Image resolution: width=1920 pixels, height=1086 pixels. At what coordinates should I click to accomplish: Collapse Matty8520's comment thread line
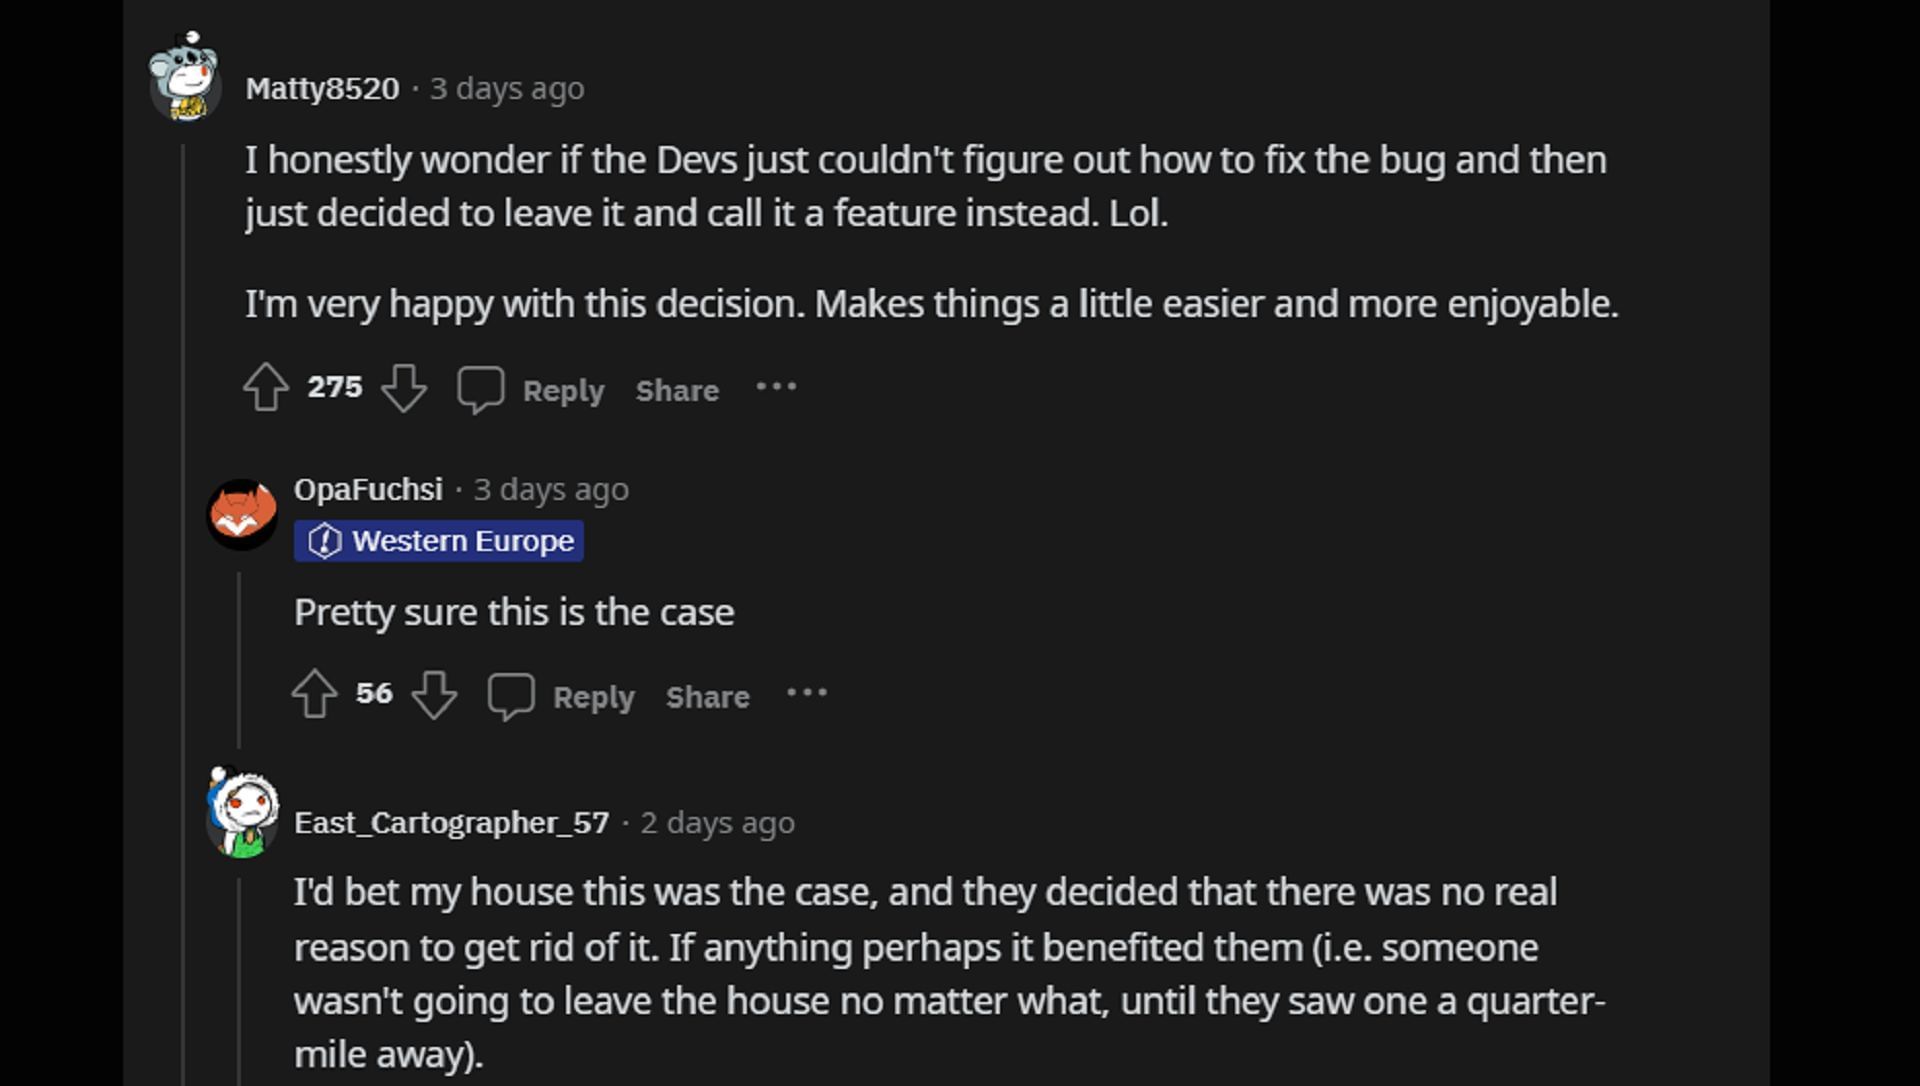[x=183, y=600]
